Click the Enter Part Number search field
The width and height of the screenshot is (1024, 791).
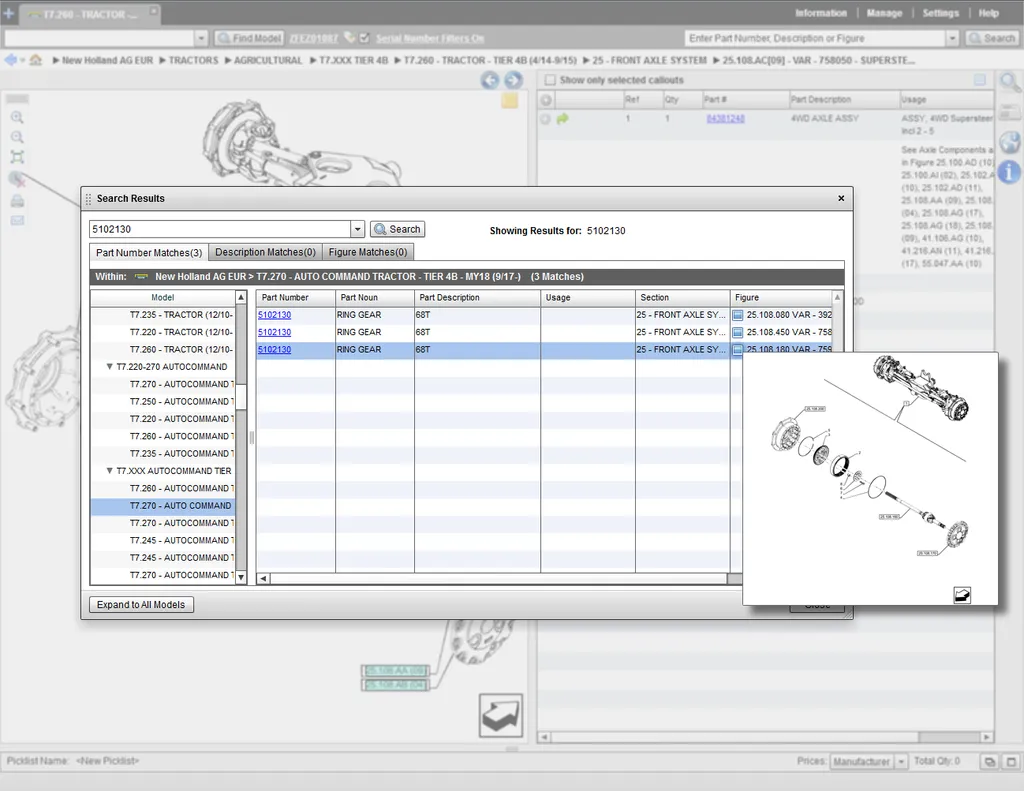click(x=816, y=39)
